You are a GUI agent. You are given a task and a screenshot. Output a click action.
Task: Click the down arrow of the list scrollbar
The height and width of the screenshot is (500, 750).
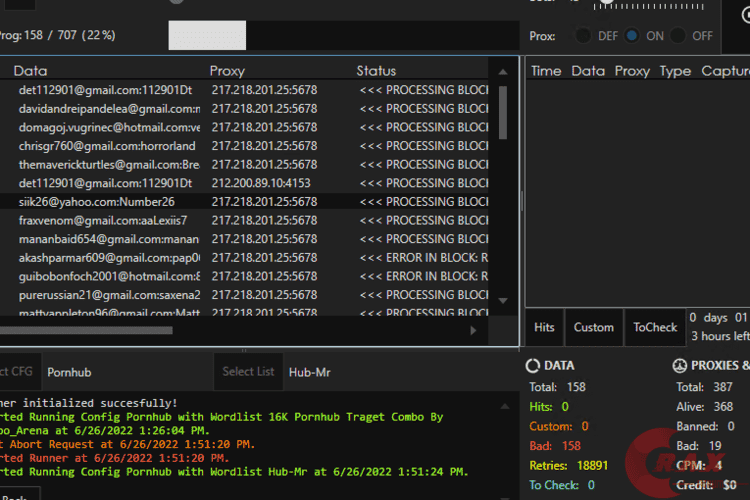coord(502,300)
